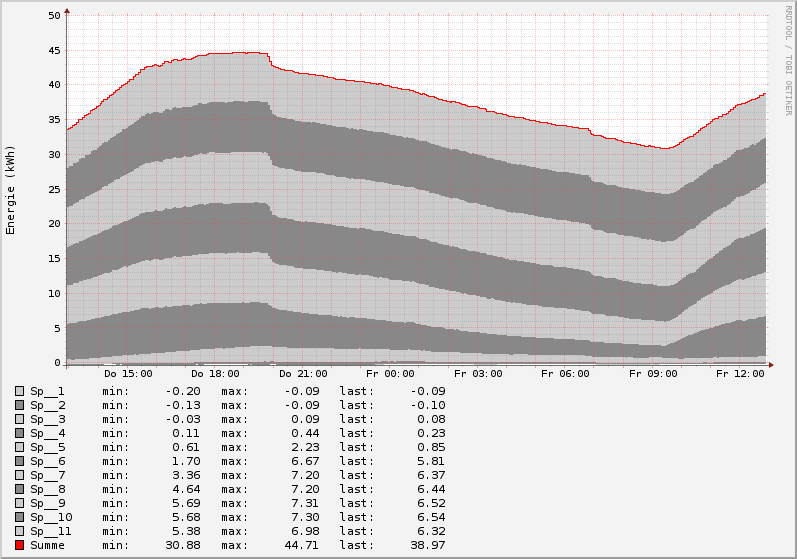This screenshot has height=559, width=797.
Task: Click the 'Do 15:00' time axis label
Action: pyautogui.click(x=128, y=374)
